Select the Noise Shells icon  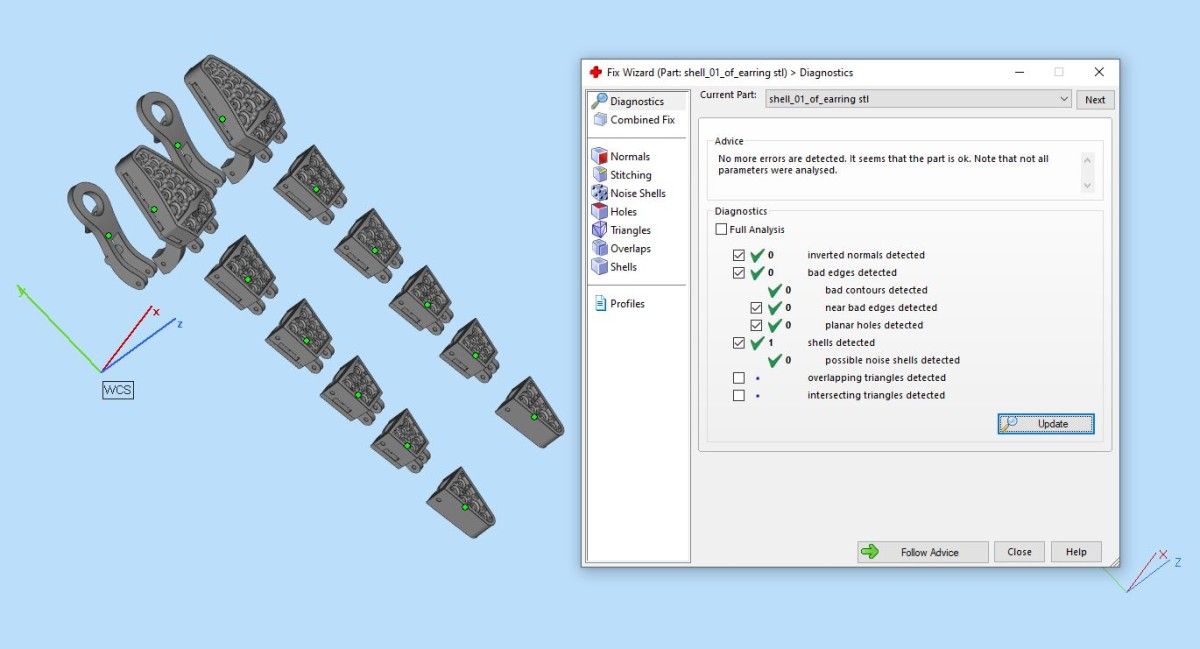[x=599, y=193]
